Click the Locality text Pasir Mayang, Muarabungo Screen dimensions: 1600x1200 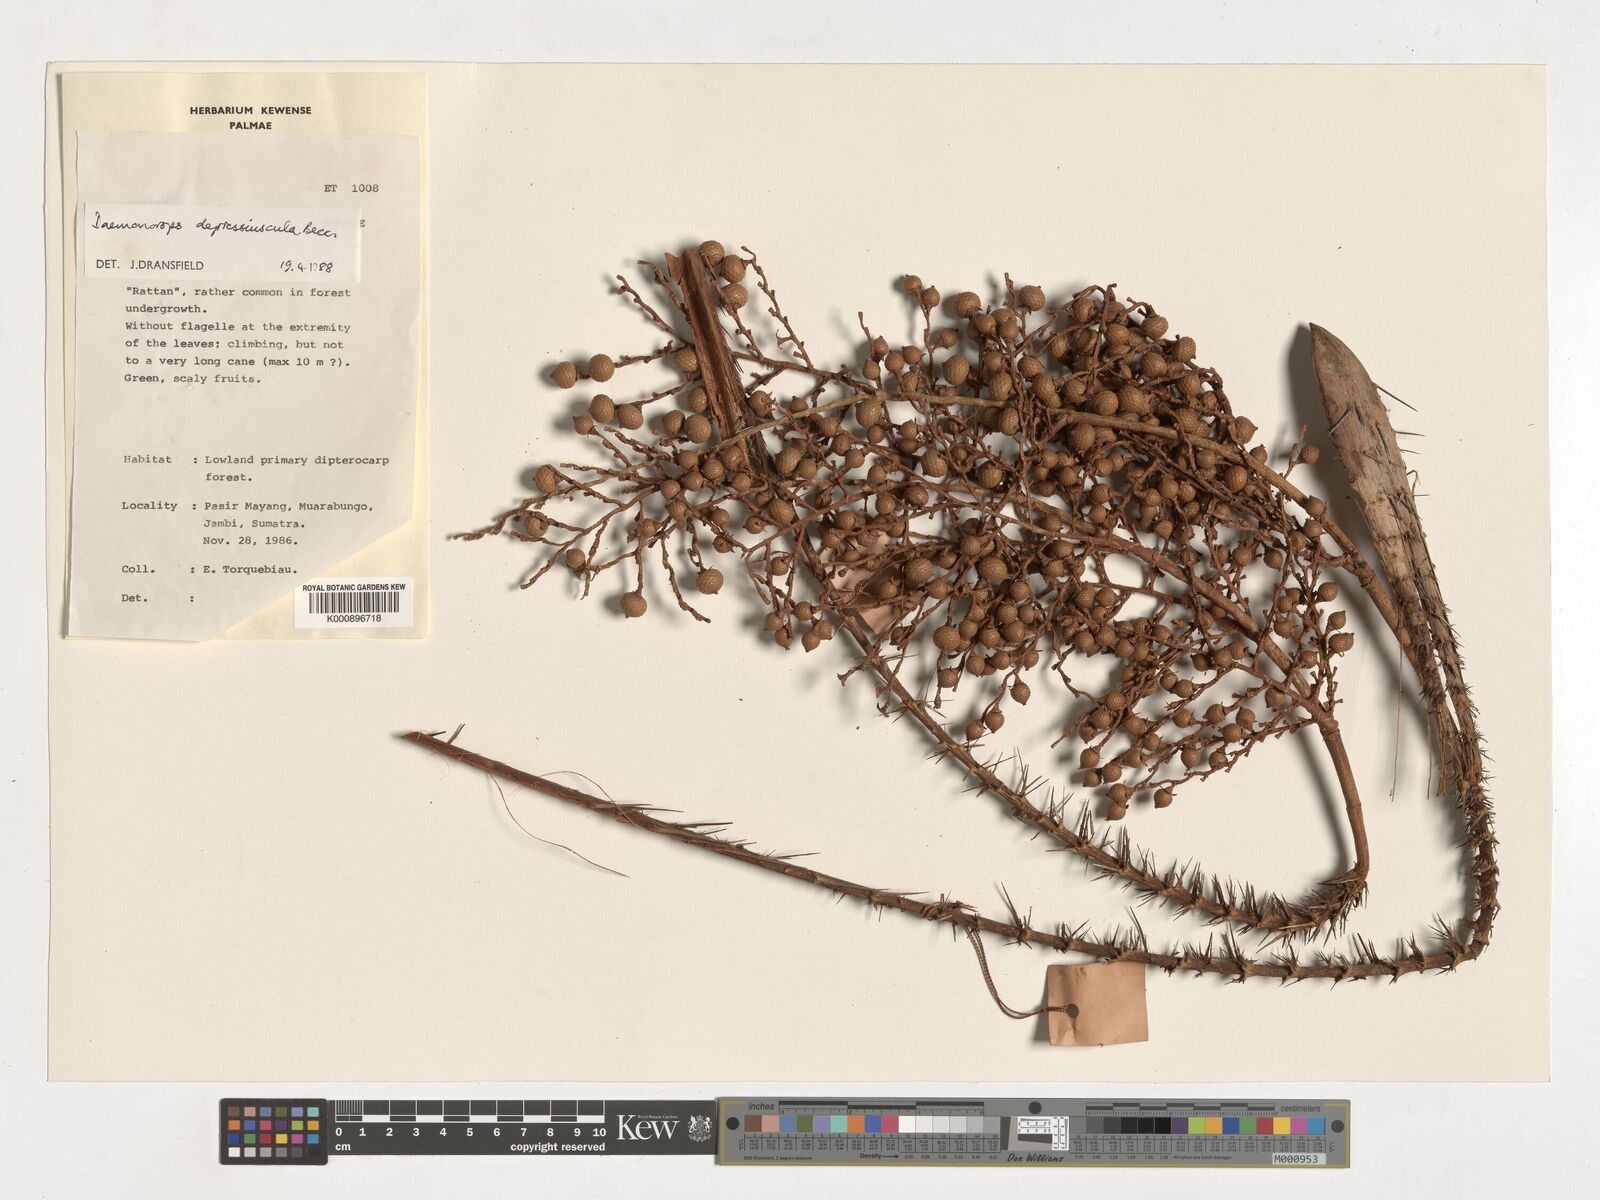pos(289,506)
